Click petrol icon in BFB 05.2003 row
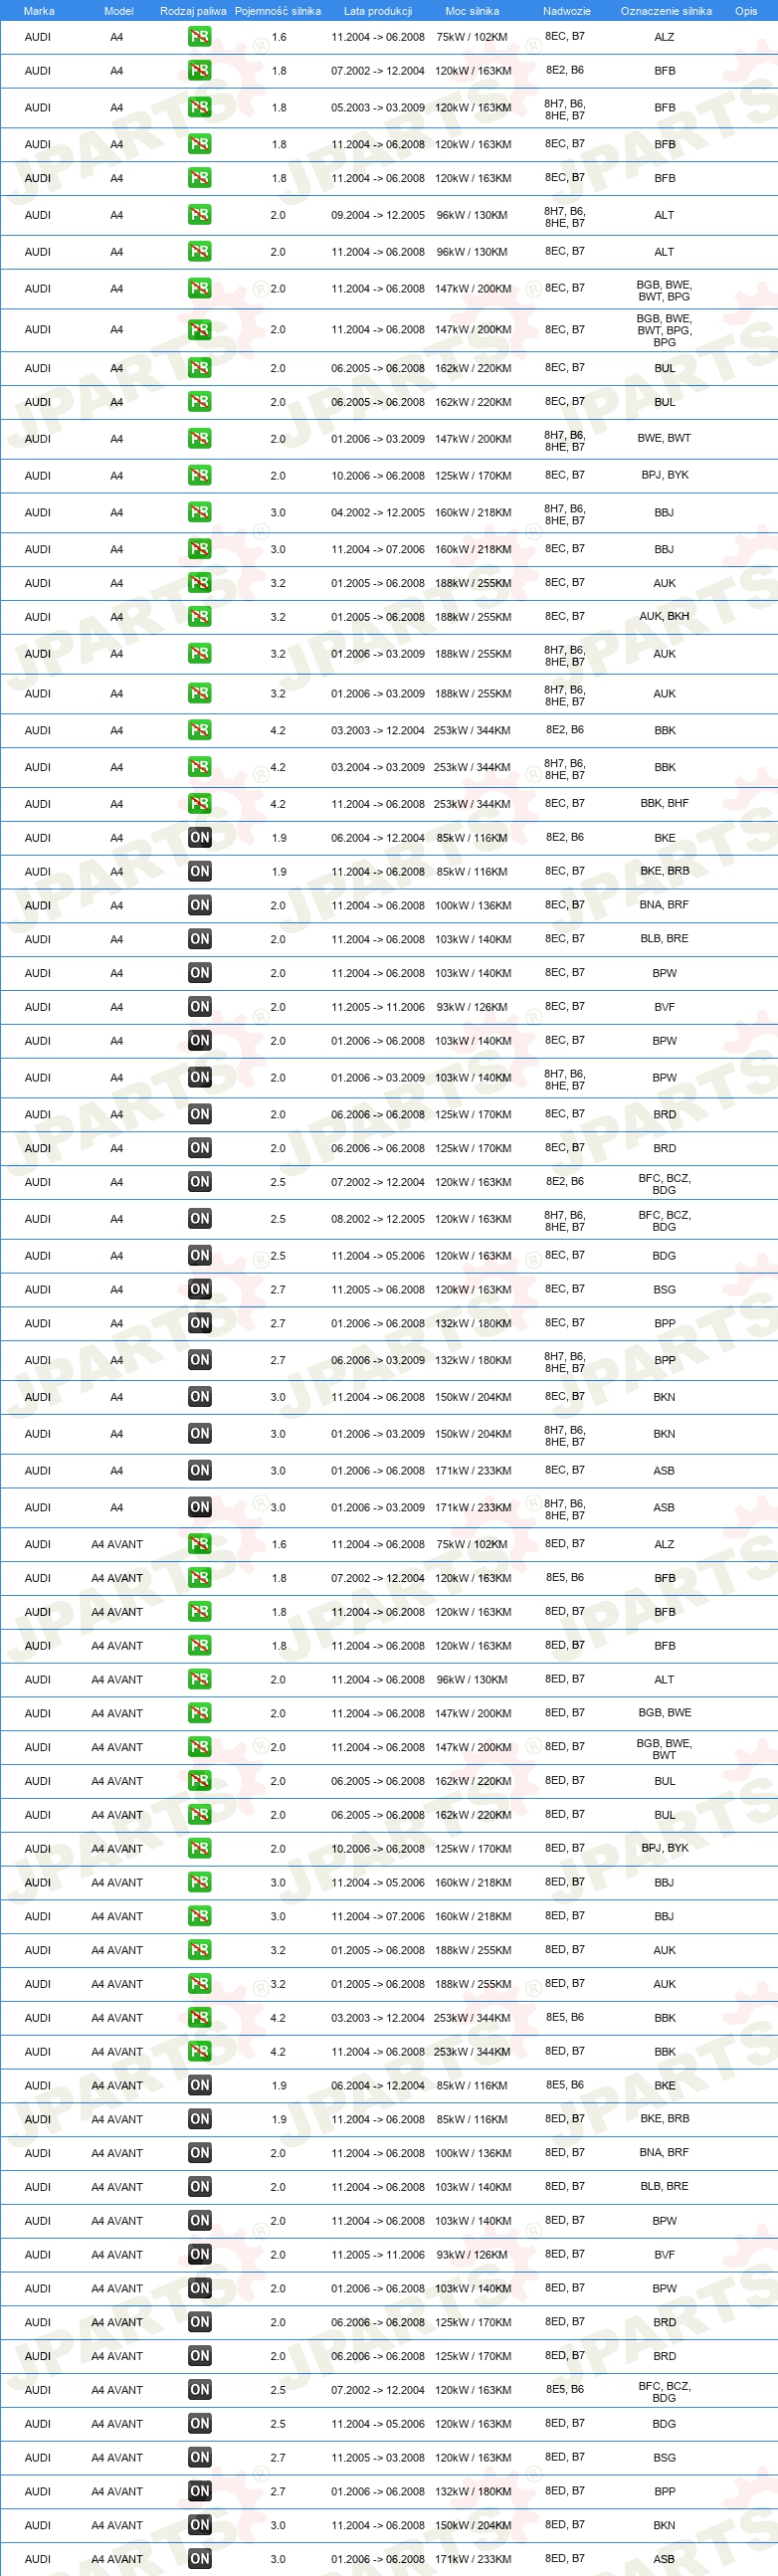 (x=200, y=107)
